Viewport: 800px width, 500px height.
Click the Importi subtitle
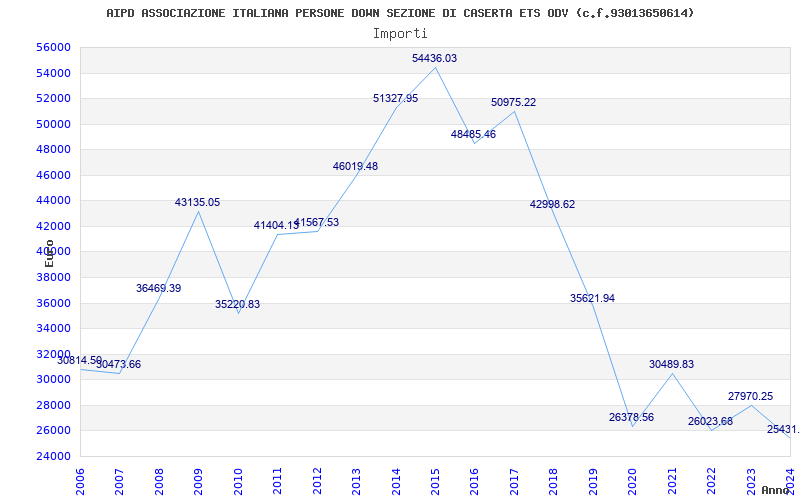pos(400,34)
